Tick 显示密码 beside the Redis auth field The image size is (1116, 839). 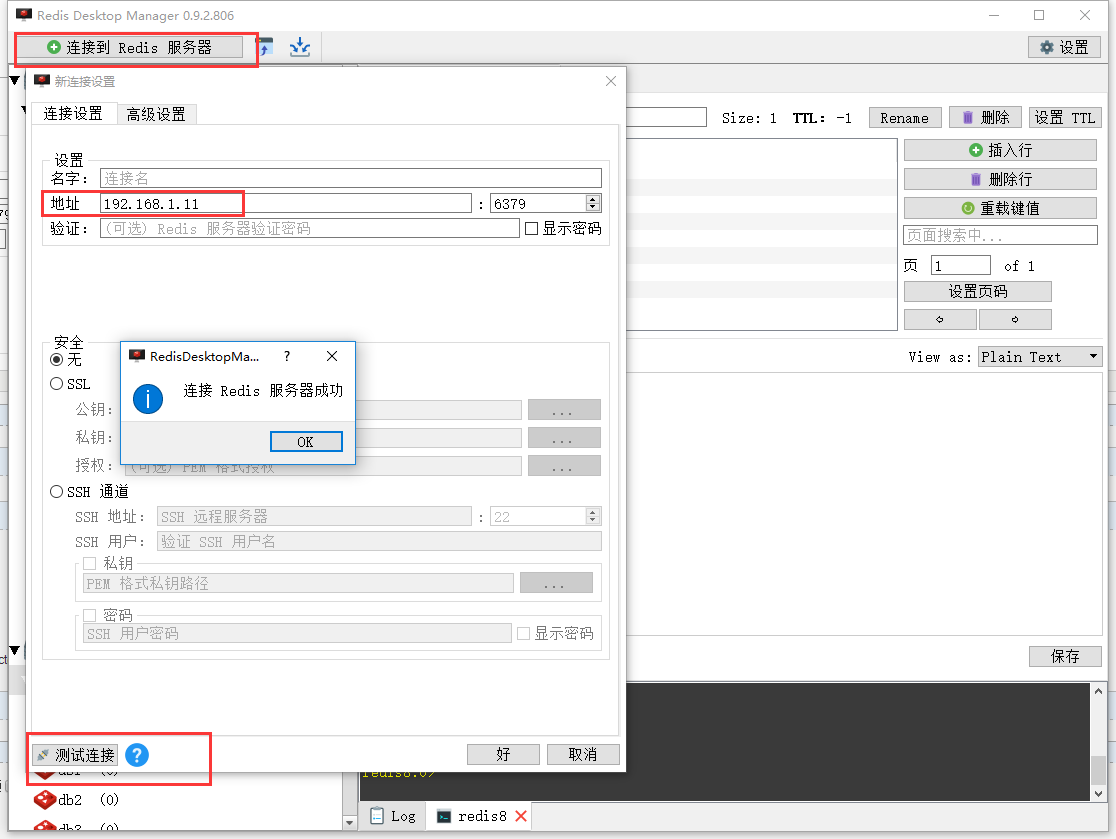[x=532, y=228]
